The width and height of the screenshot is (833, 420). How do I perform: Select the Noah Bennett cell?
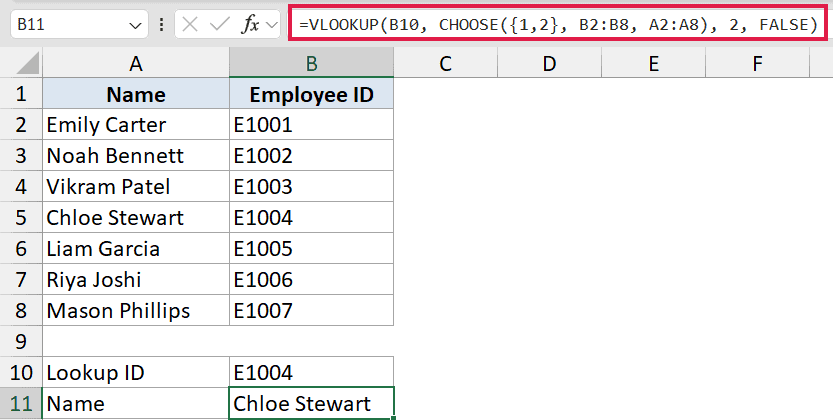pos(136,156)
